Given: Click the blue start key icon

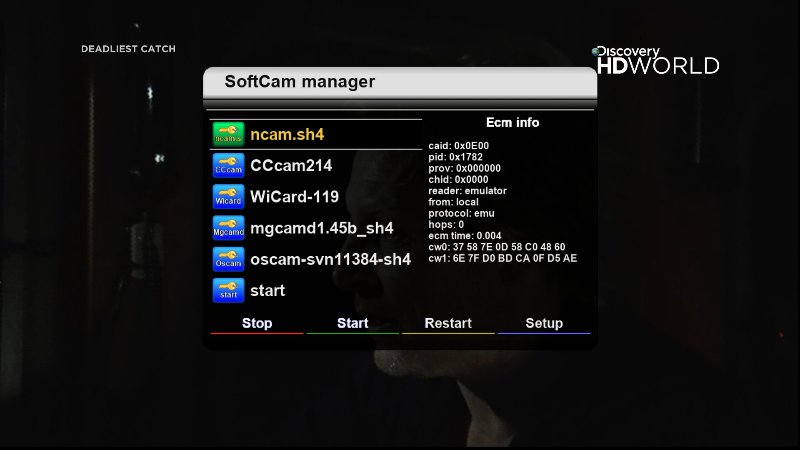Looking at the screenshot, I should point(228,290).
